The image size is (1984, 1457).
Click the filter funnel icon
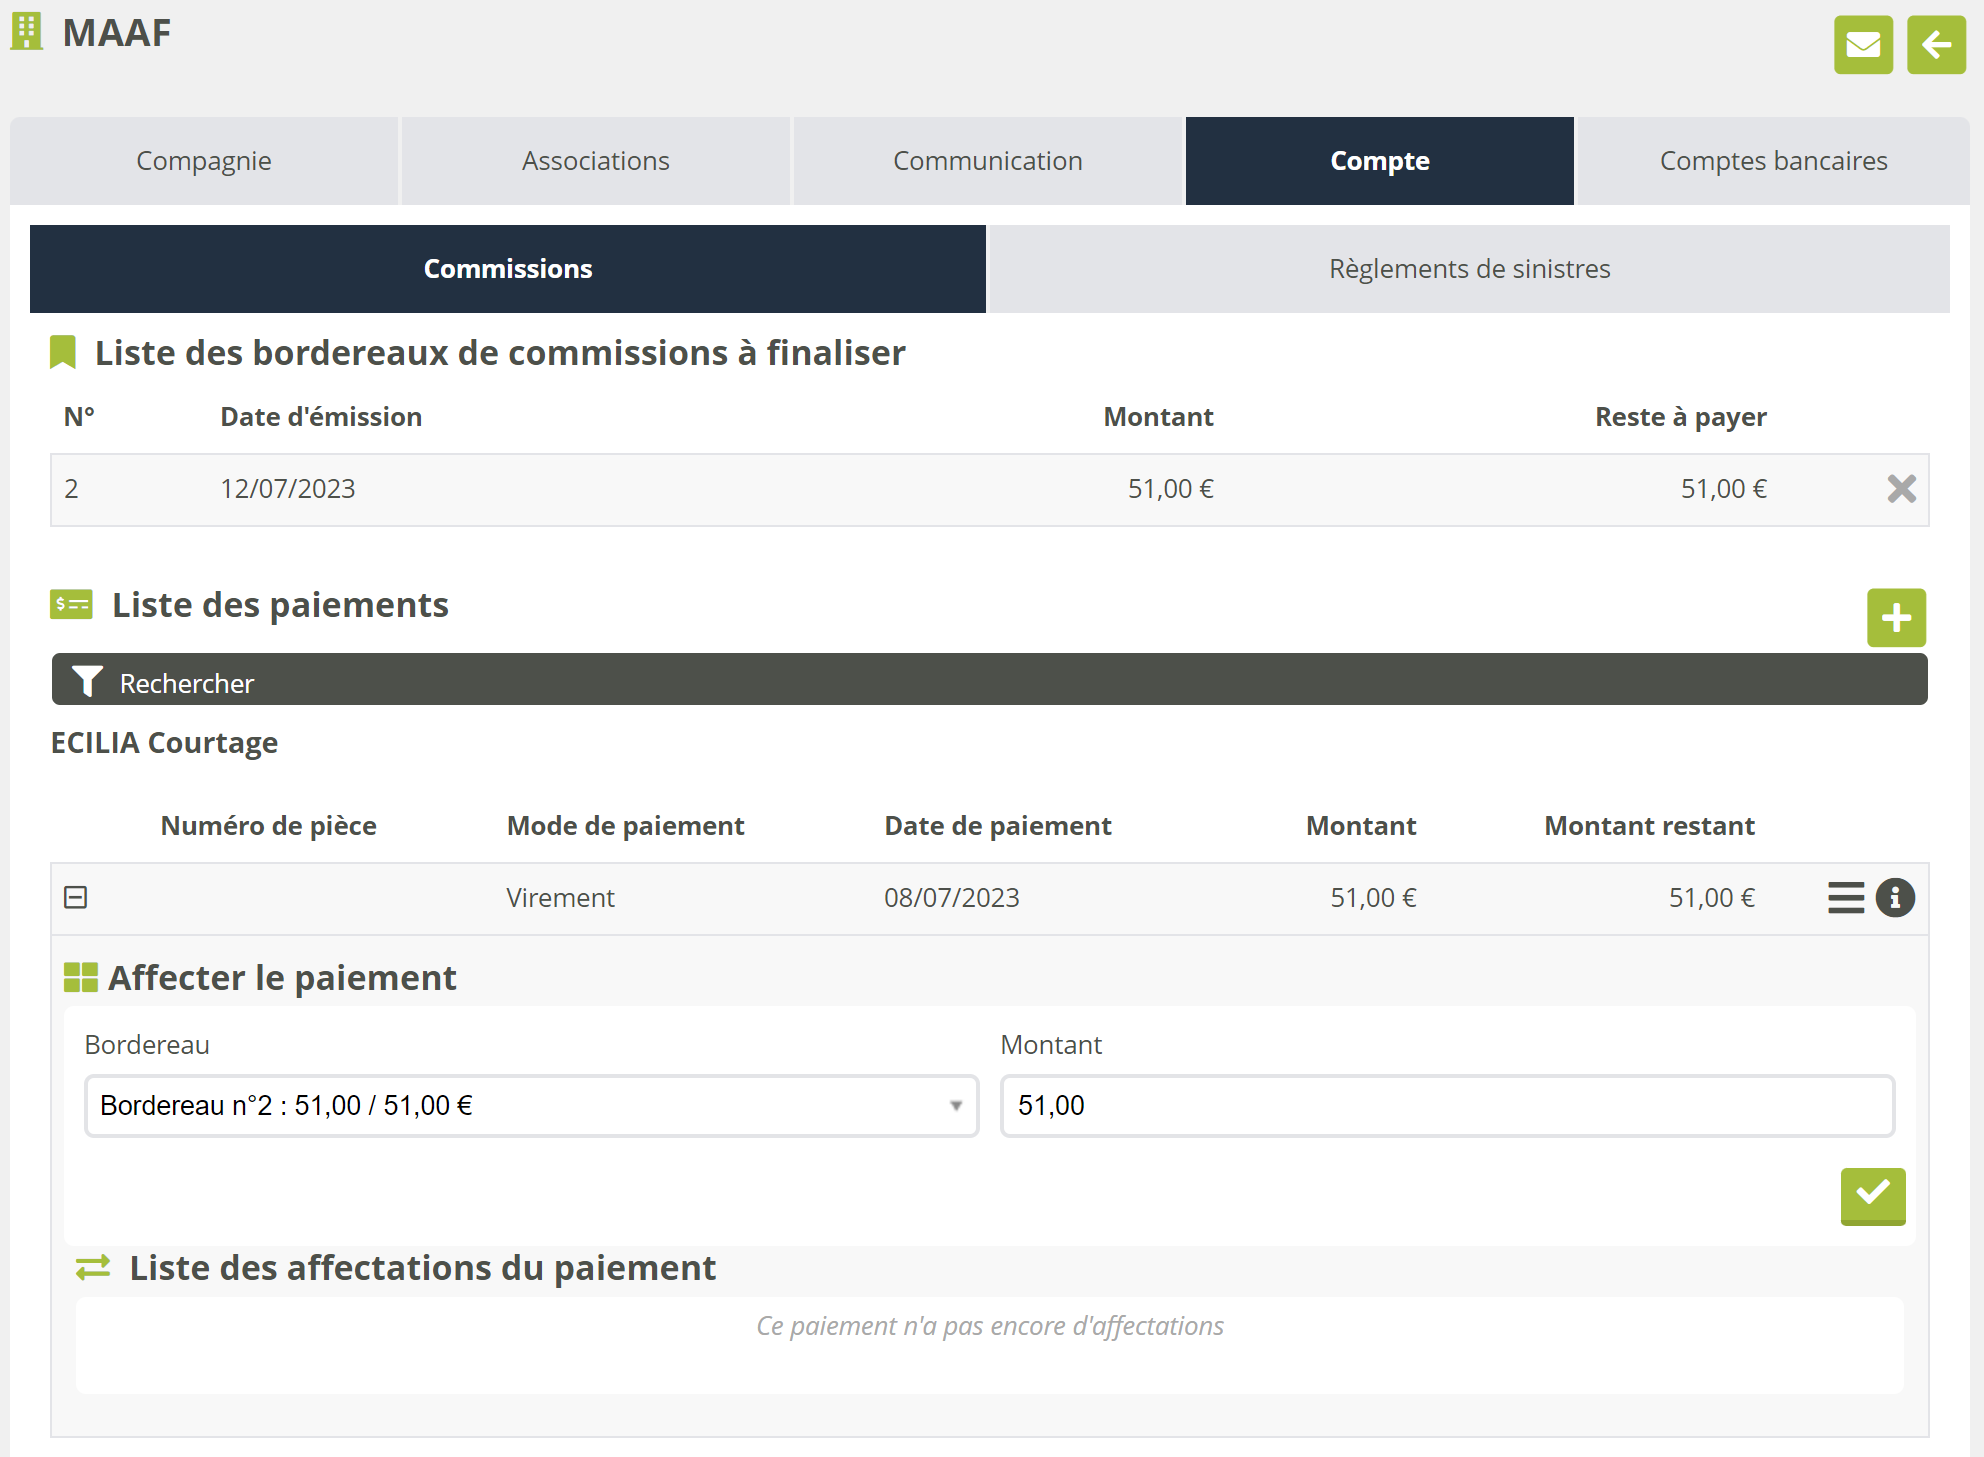(87, 682)
